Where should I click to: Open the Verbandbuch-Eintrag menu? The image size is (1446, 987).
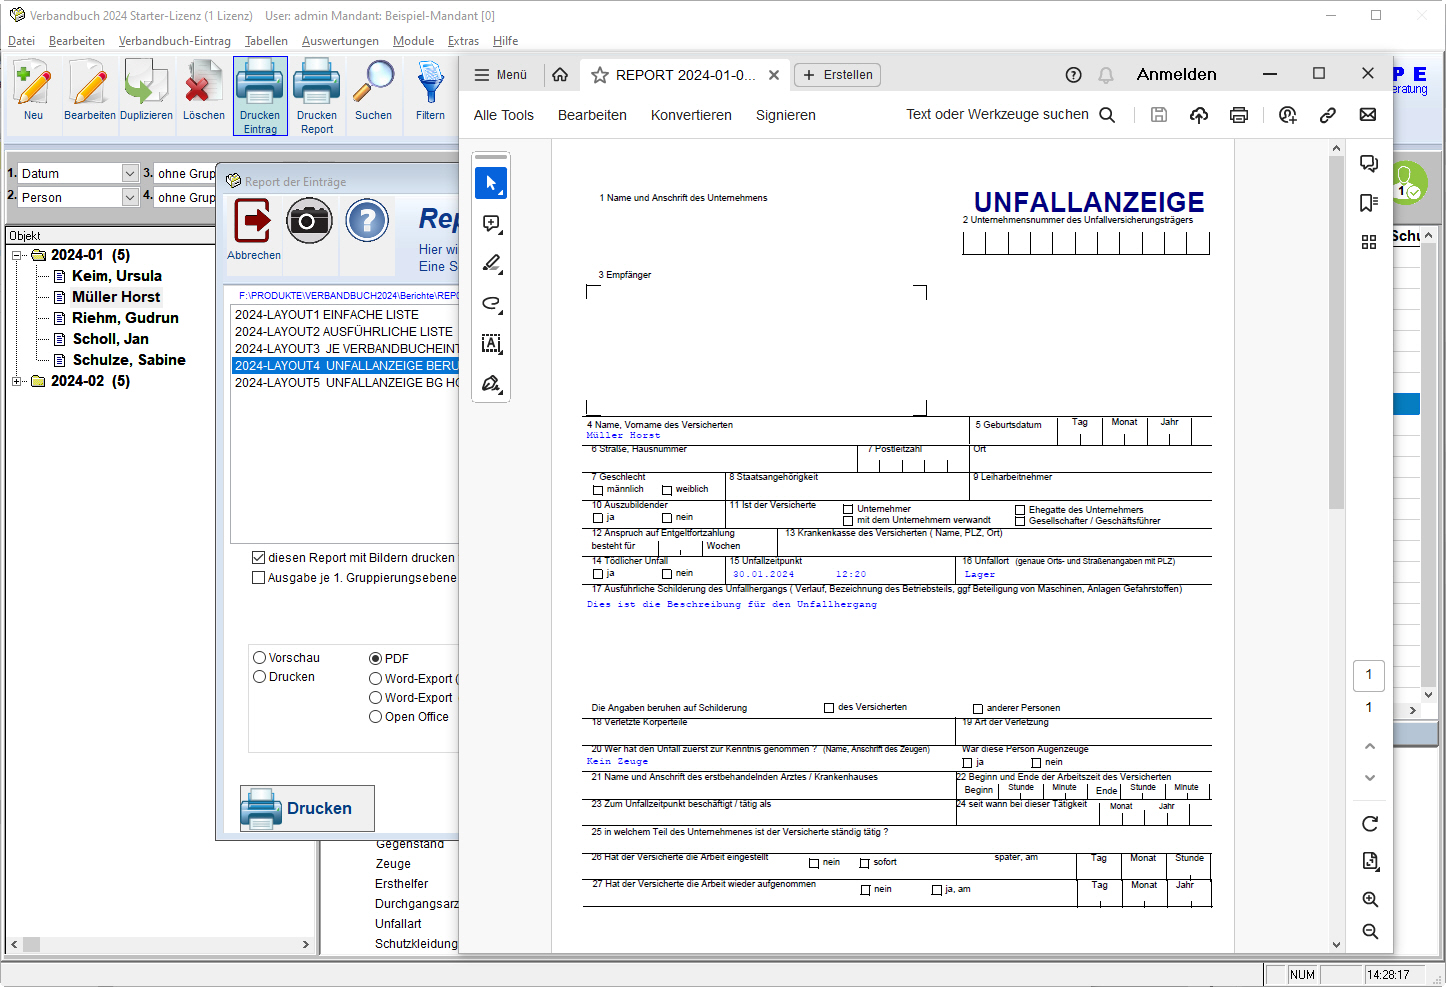pos(174,41)
